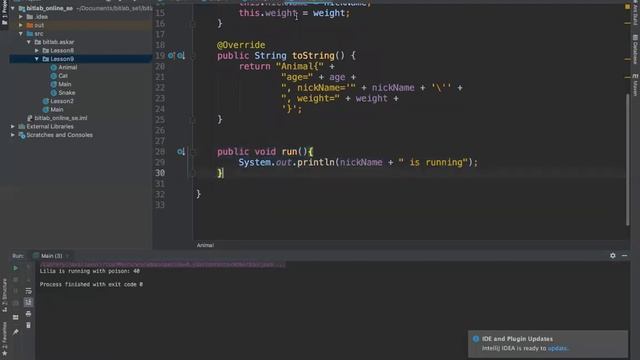Open Run panel settings gear
The image size is (640, 360).
coord(613,256)
